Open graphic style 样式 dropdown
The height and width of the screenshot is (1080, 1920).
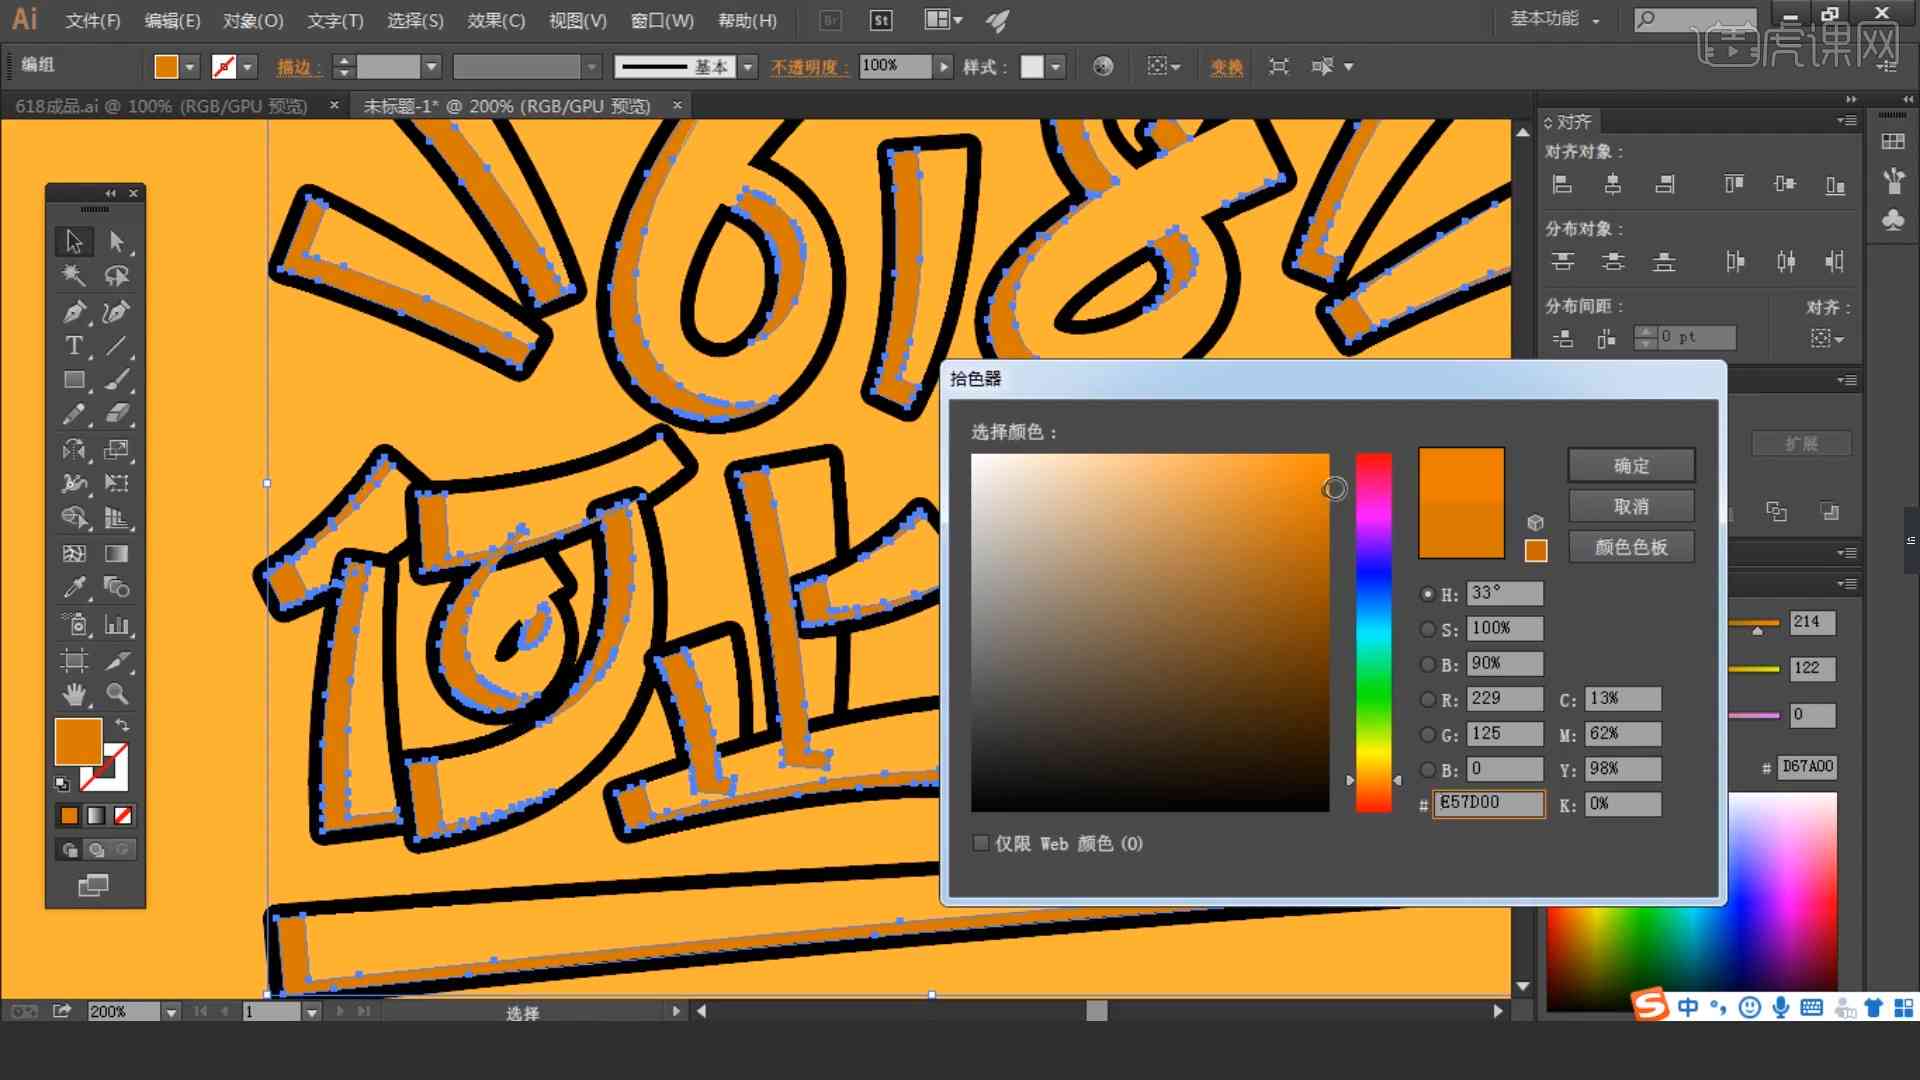1055,67
